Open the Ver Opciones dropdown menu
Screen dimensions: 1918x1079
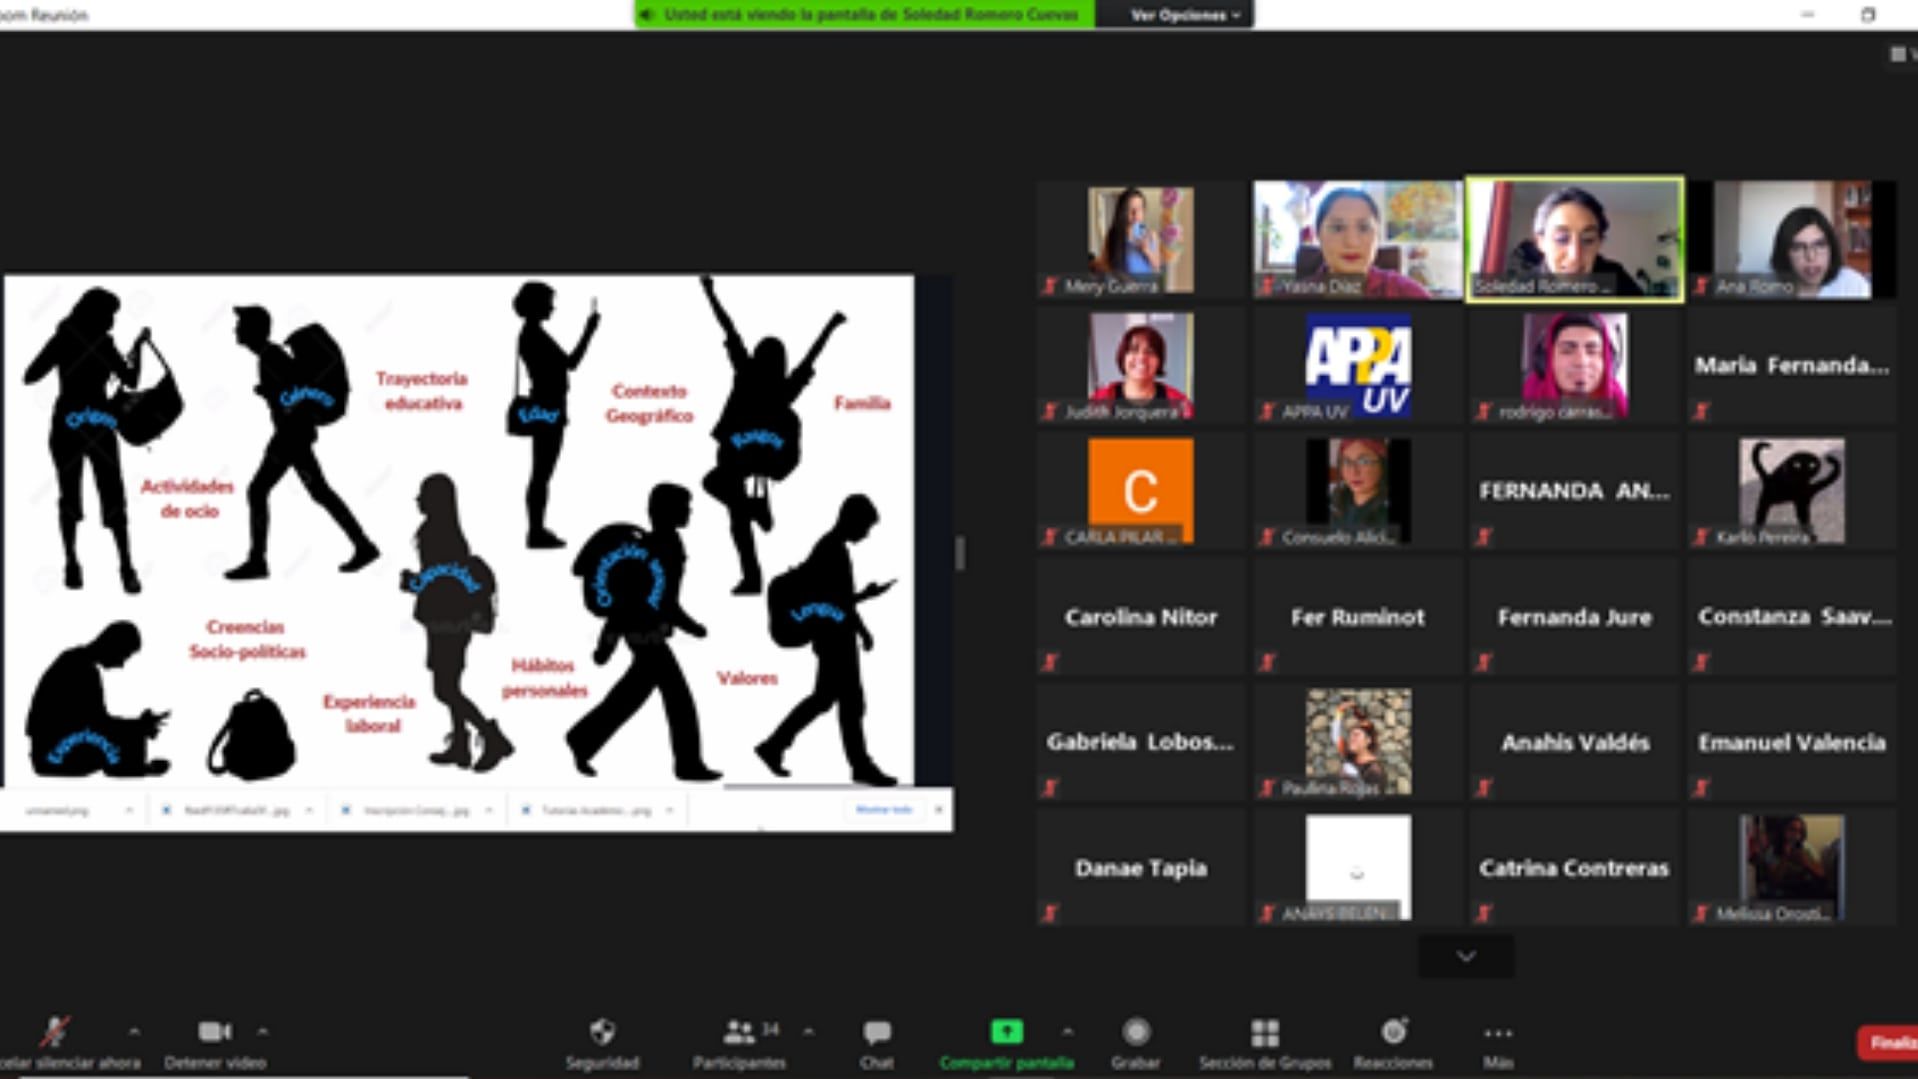1184,15
